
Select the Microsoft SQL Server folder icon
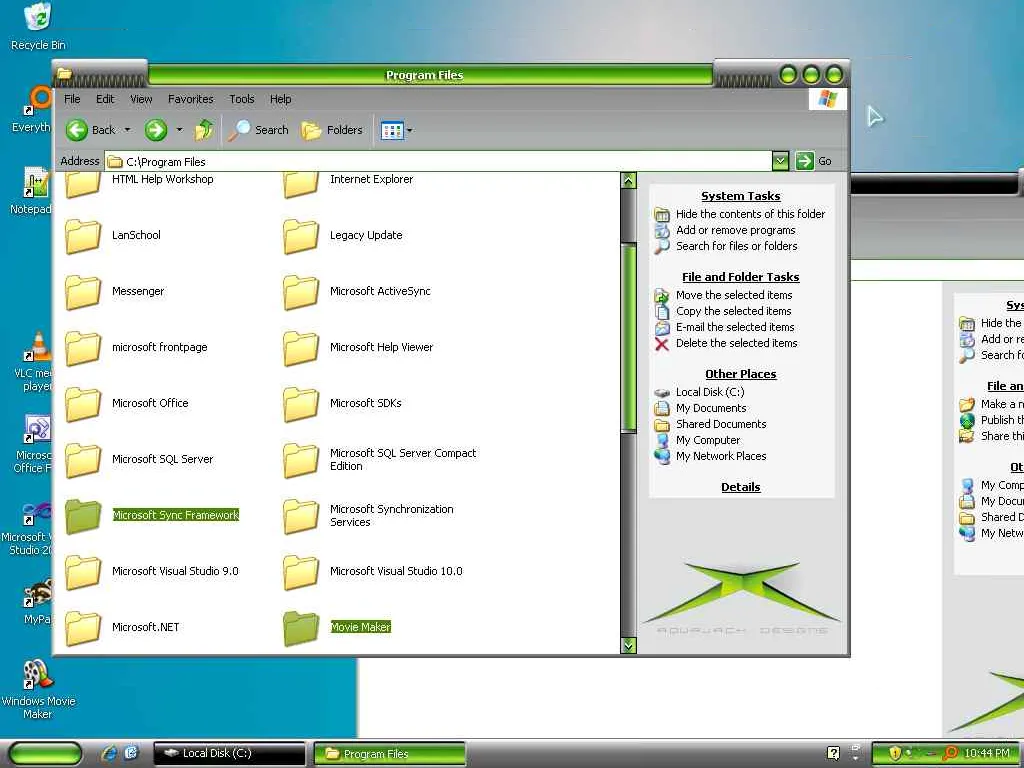(83, 460)
